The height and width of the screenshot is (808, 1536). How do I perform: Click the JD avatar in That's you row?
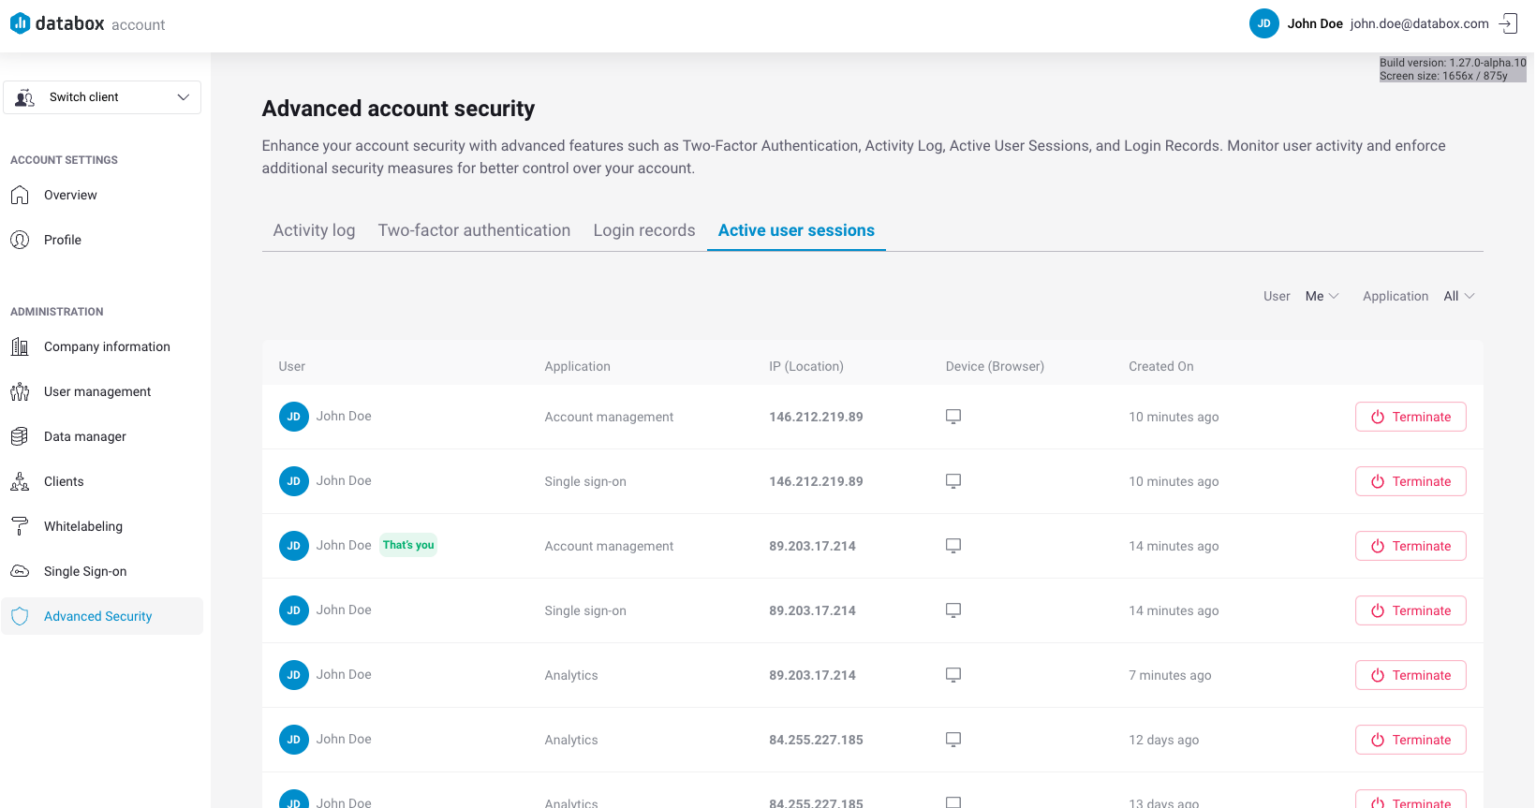pos(294,546)
